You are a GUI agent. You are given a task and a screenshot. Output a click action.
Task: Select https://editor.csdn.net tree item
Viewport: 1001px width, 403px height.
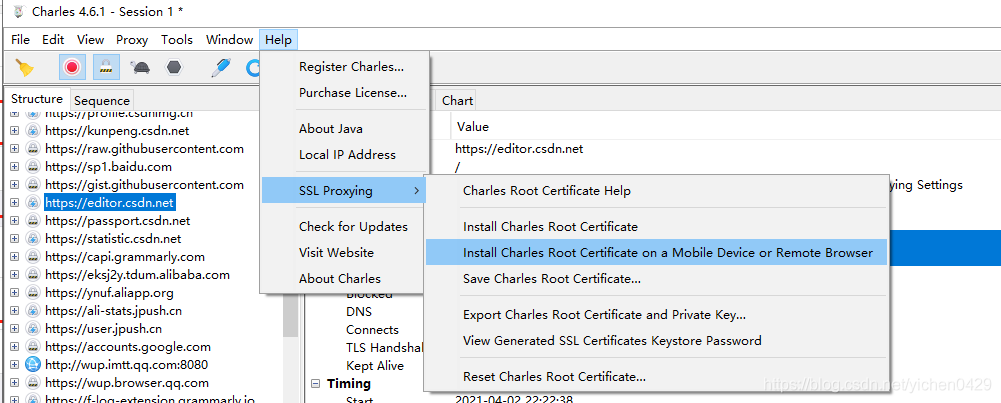[109, 202]
